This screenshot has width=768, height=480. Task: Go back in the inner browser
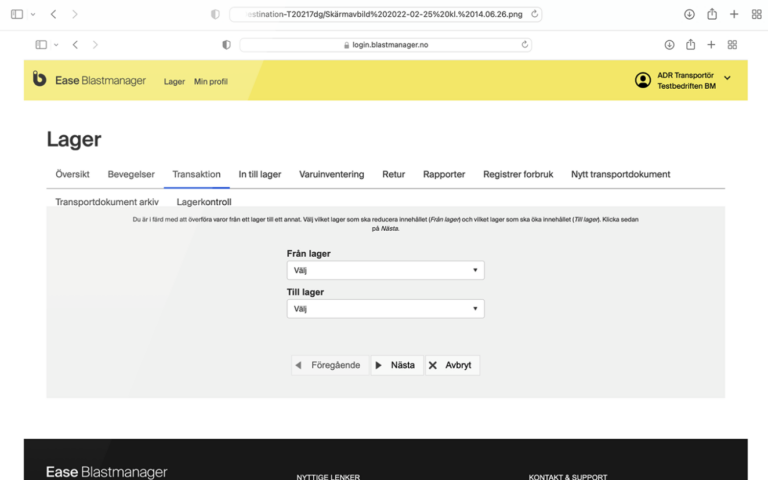(x=75, y=45)
